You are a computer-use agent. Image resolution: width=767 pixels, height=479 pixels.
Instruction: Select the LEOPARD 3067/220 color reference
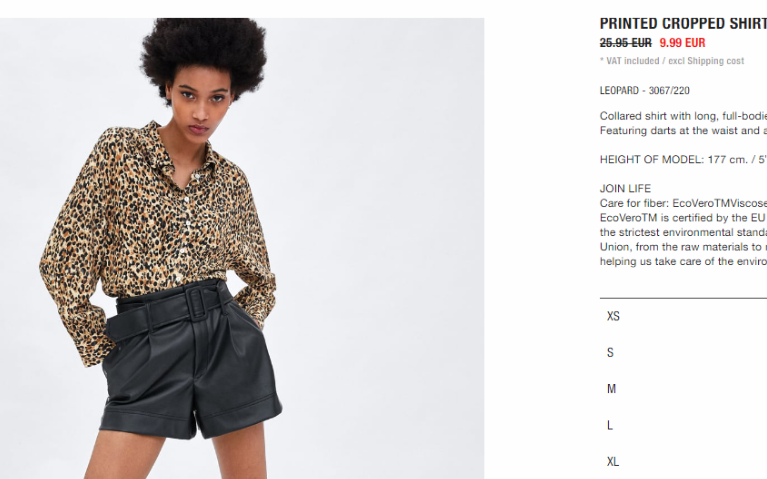[645, 91]
